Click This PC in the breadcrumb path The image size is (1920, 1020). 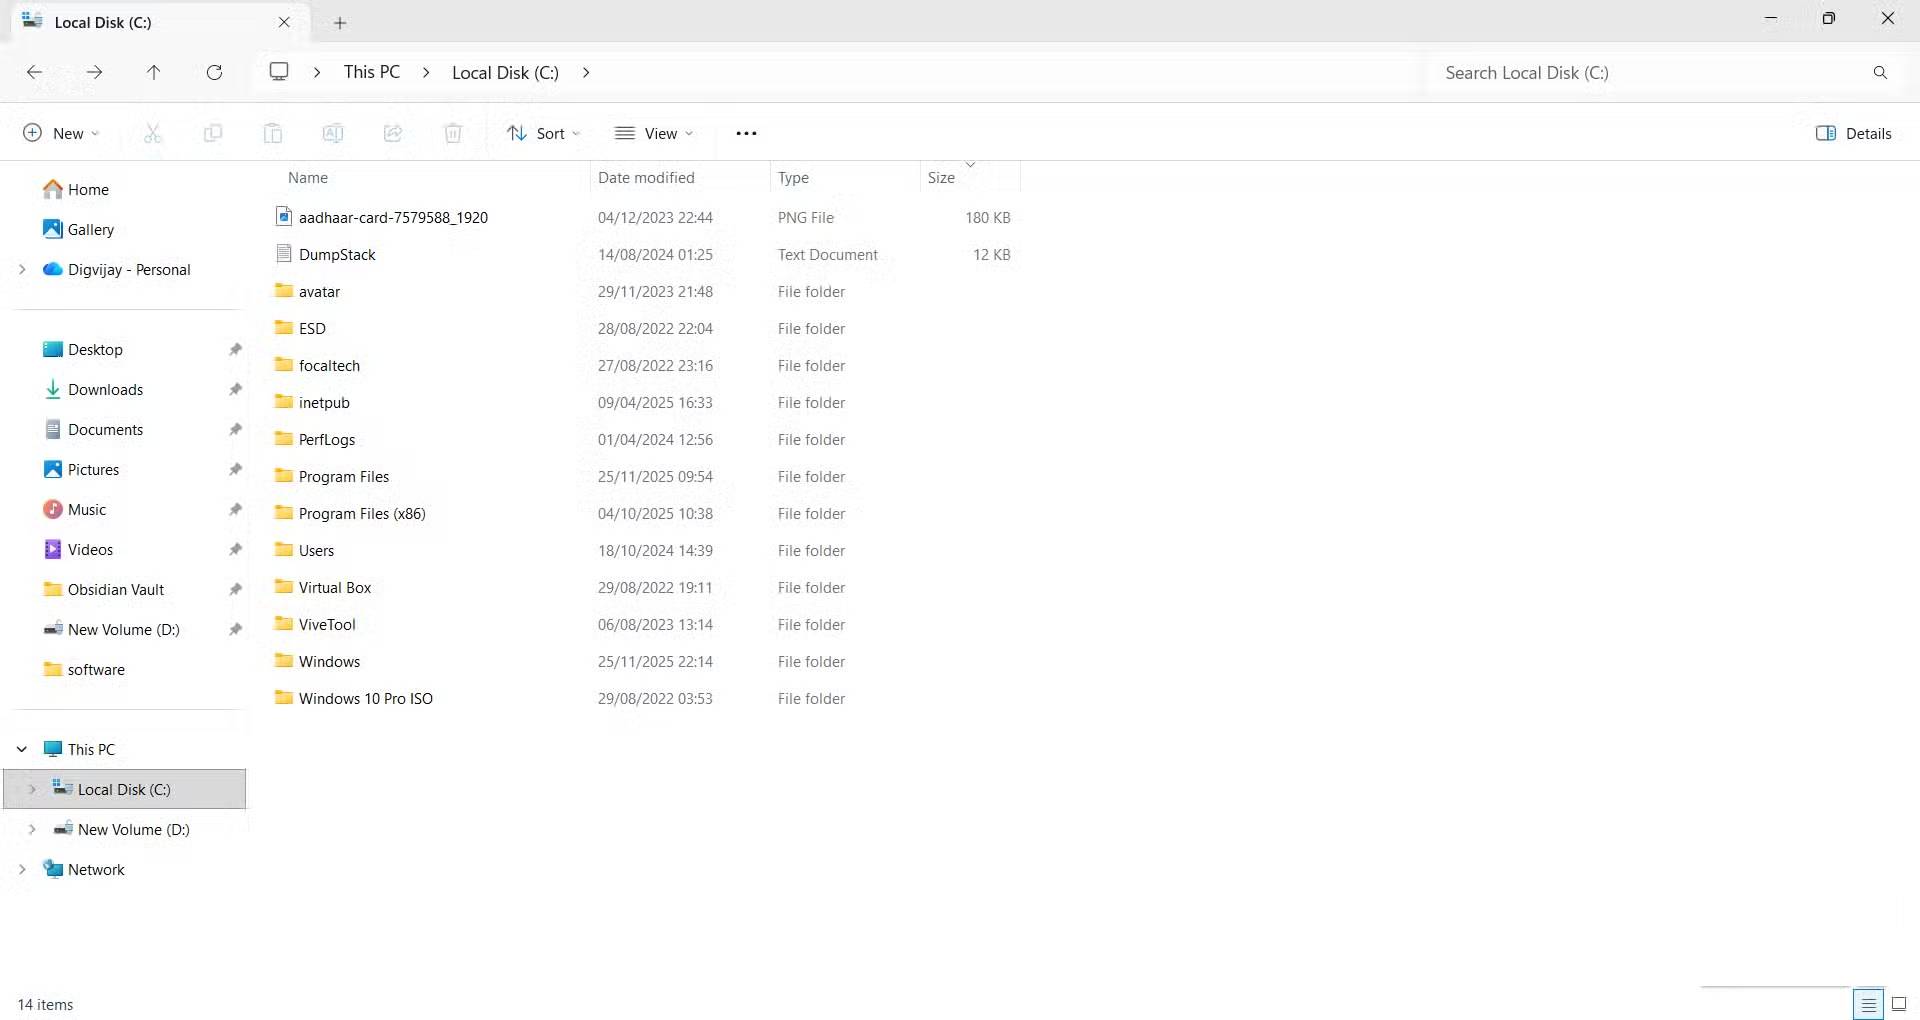tap(371, 72)
